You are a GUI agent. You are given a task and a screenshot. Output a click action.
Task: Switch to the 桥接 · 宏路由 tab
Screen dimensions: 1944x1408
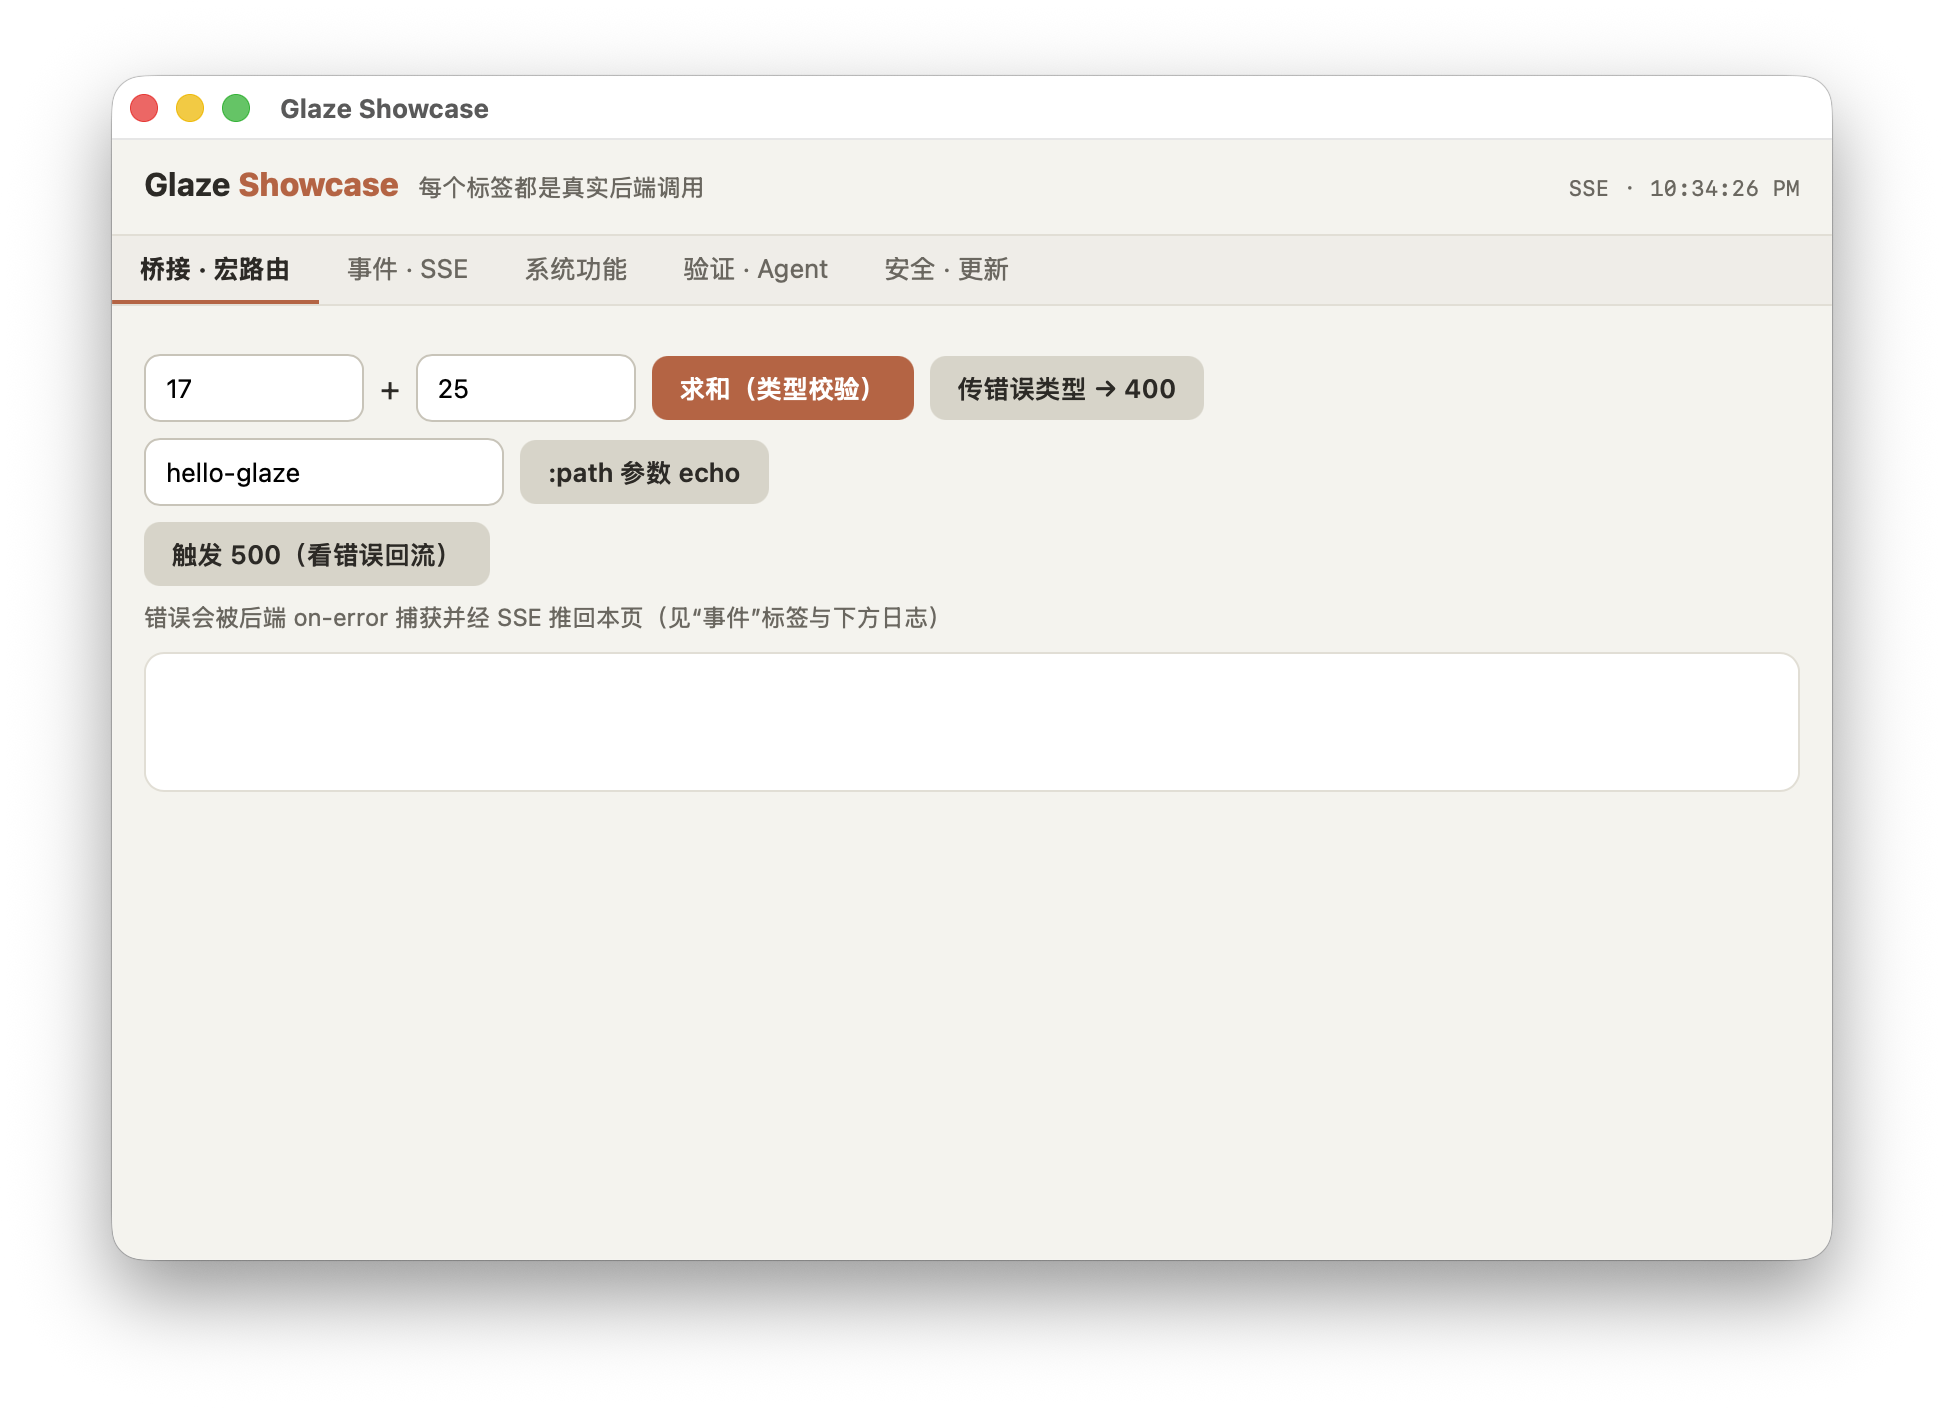[x=215, y=269]
